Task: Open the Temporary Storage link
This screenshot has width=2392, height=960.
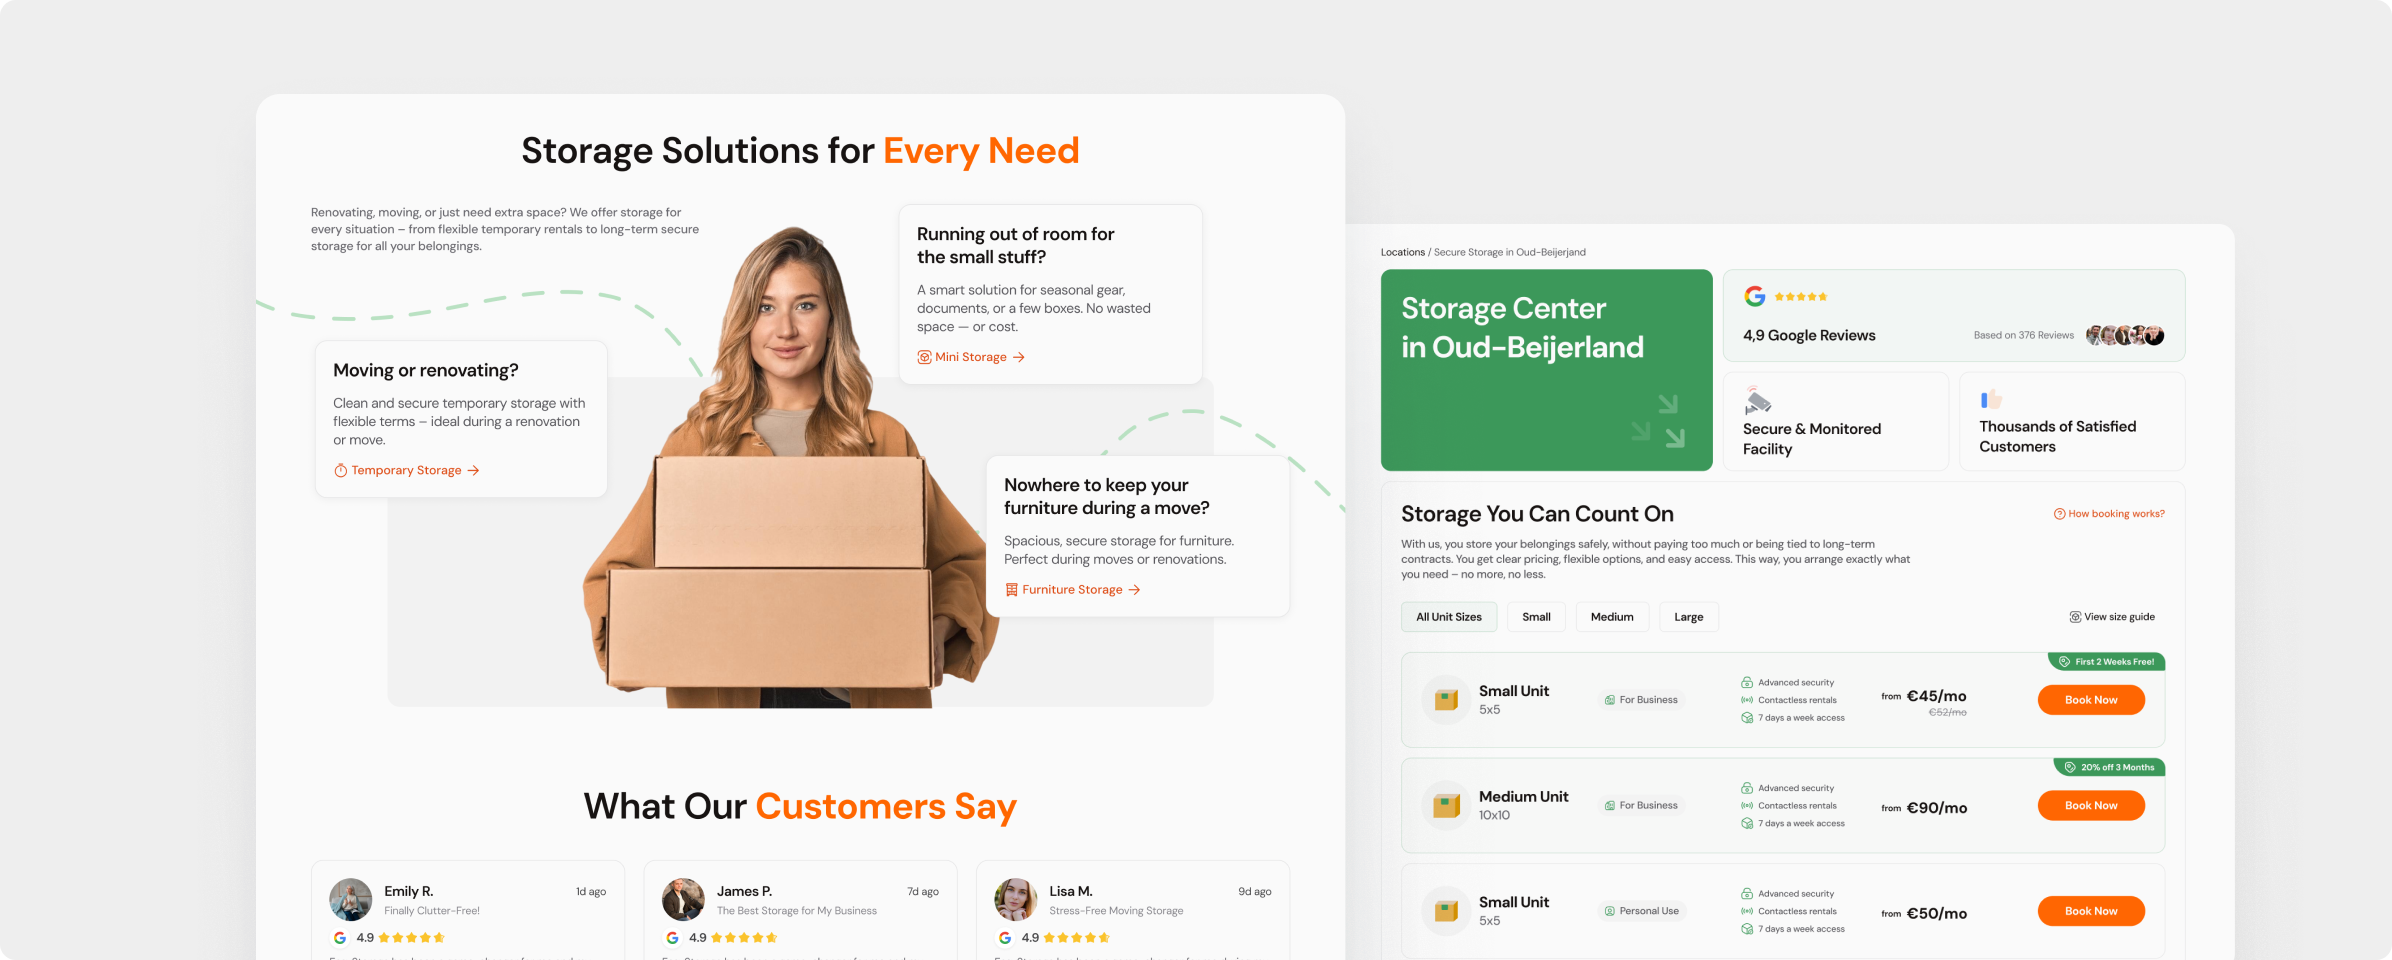Action: pyautogui.click(x=406, y=470)
